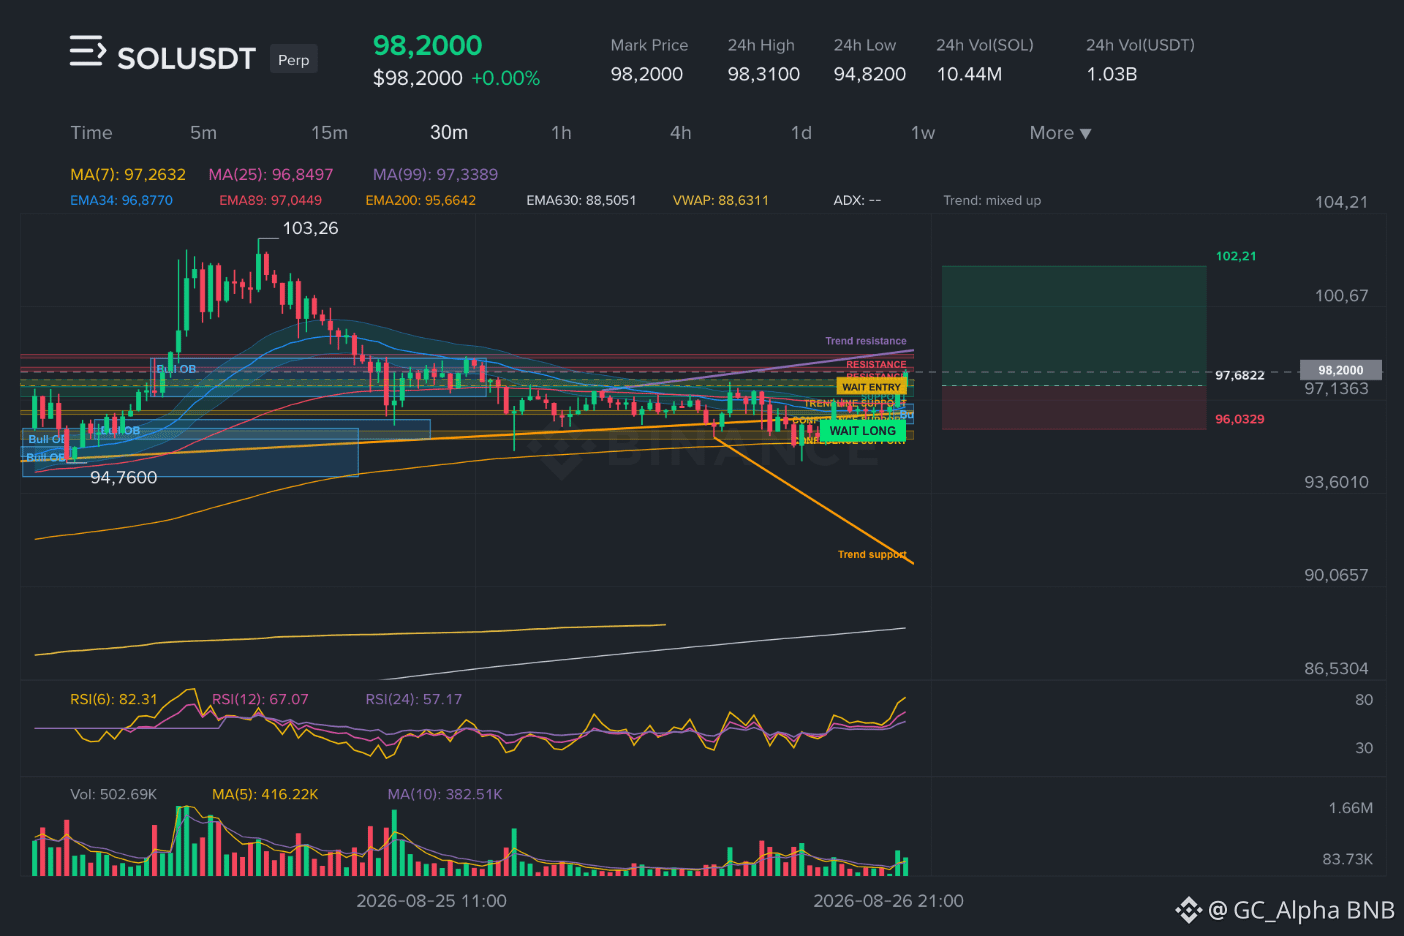Open the market list menu icon
This screenshot has width=1404, height=936.
87,51
